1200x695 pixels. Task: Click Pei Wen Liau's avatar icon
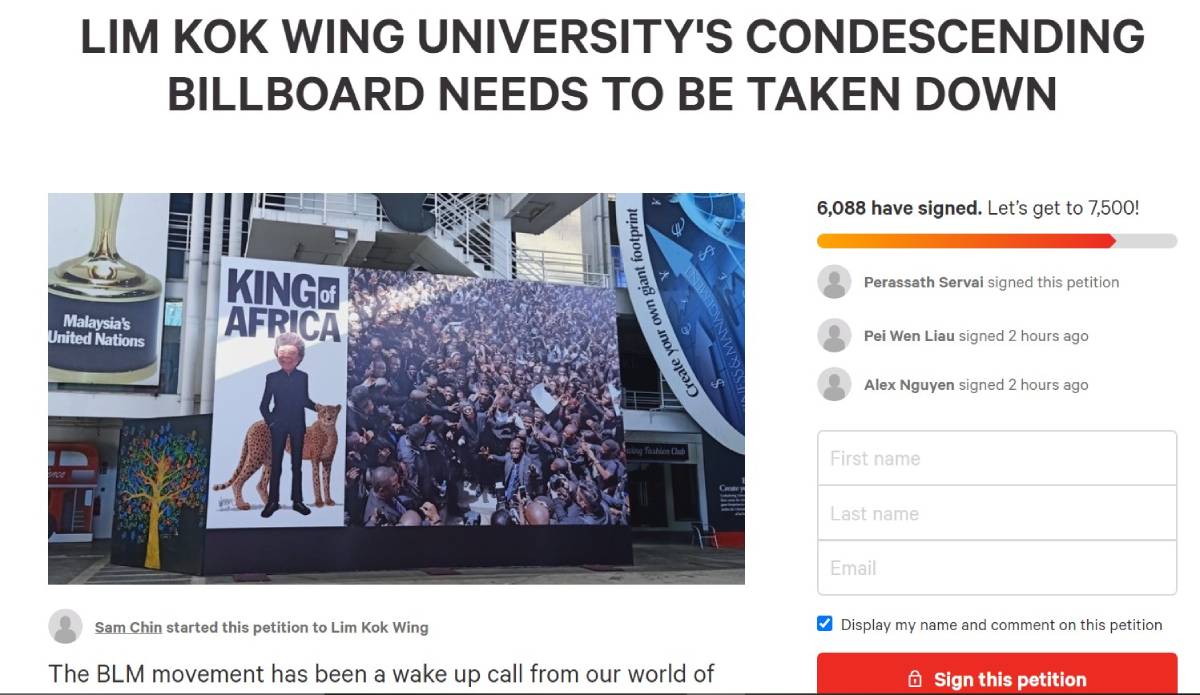pyautogui.click(x=834, y=335)
